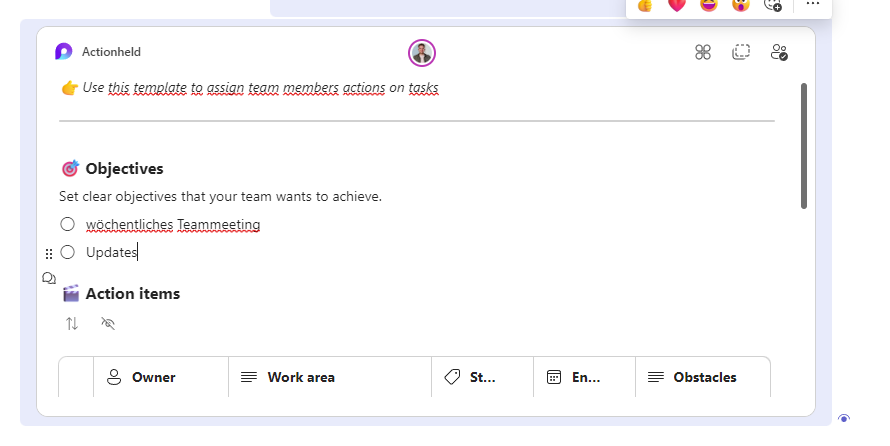Click the text lines icon in Work area header

[249, 377]
